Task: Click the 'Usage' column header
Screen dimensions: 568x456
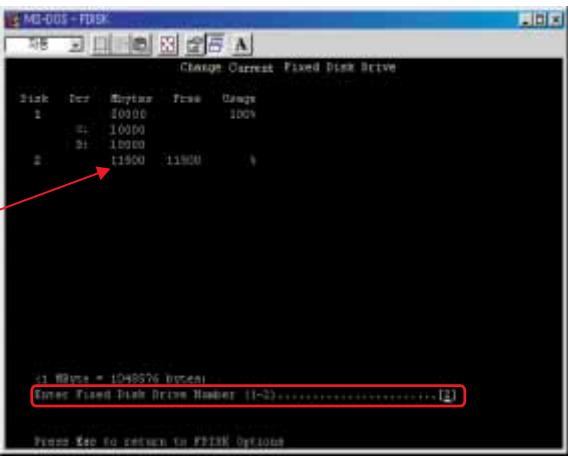Action: tap(239, 99)
